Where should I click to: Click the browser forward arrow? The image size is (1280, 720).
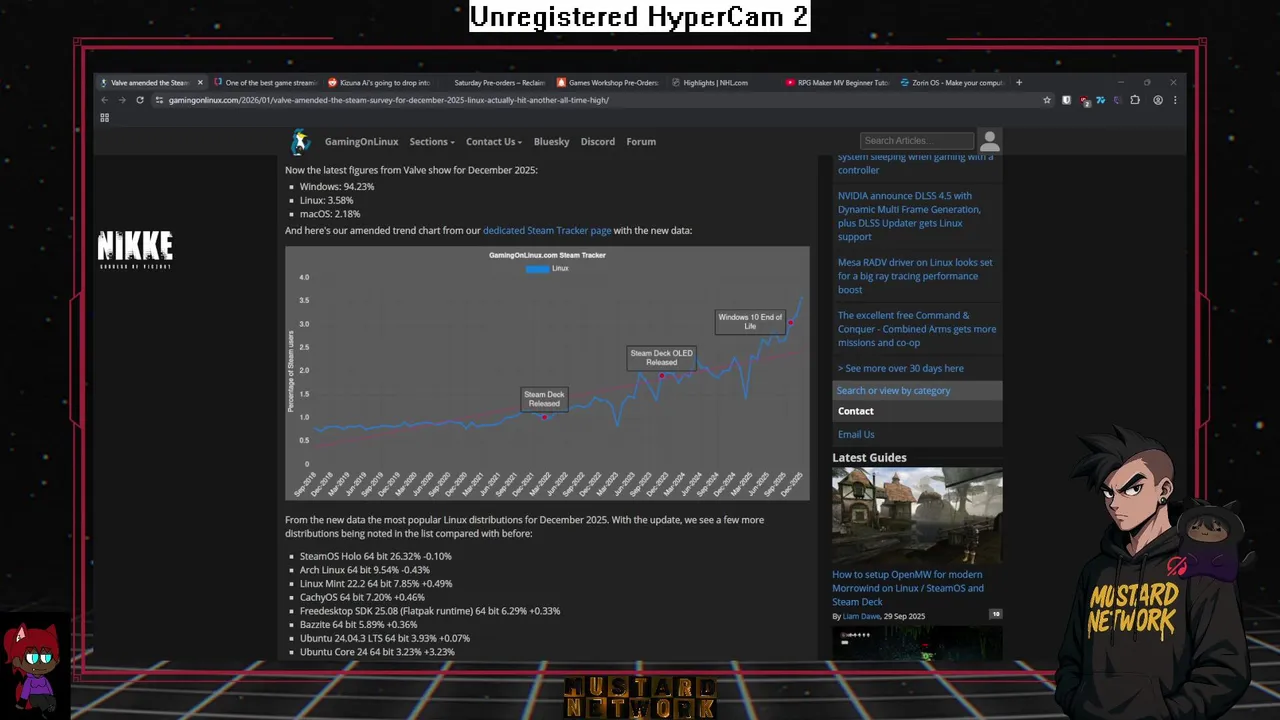pyautogui.click(x=121, y=100)
